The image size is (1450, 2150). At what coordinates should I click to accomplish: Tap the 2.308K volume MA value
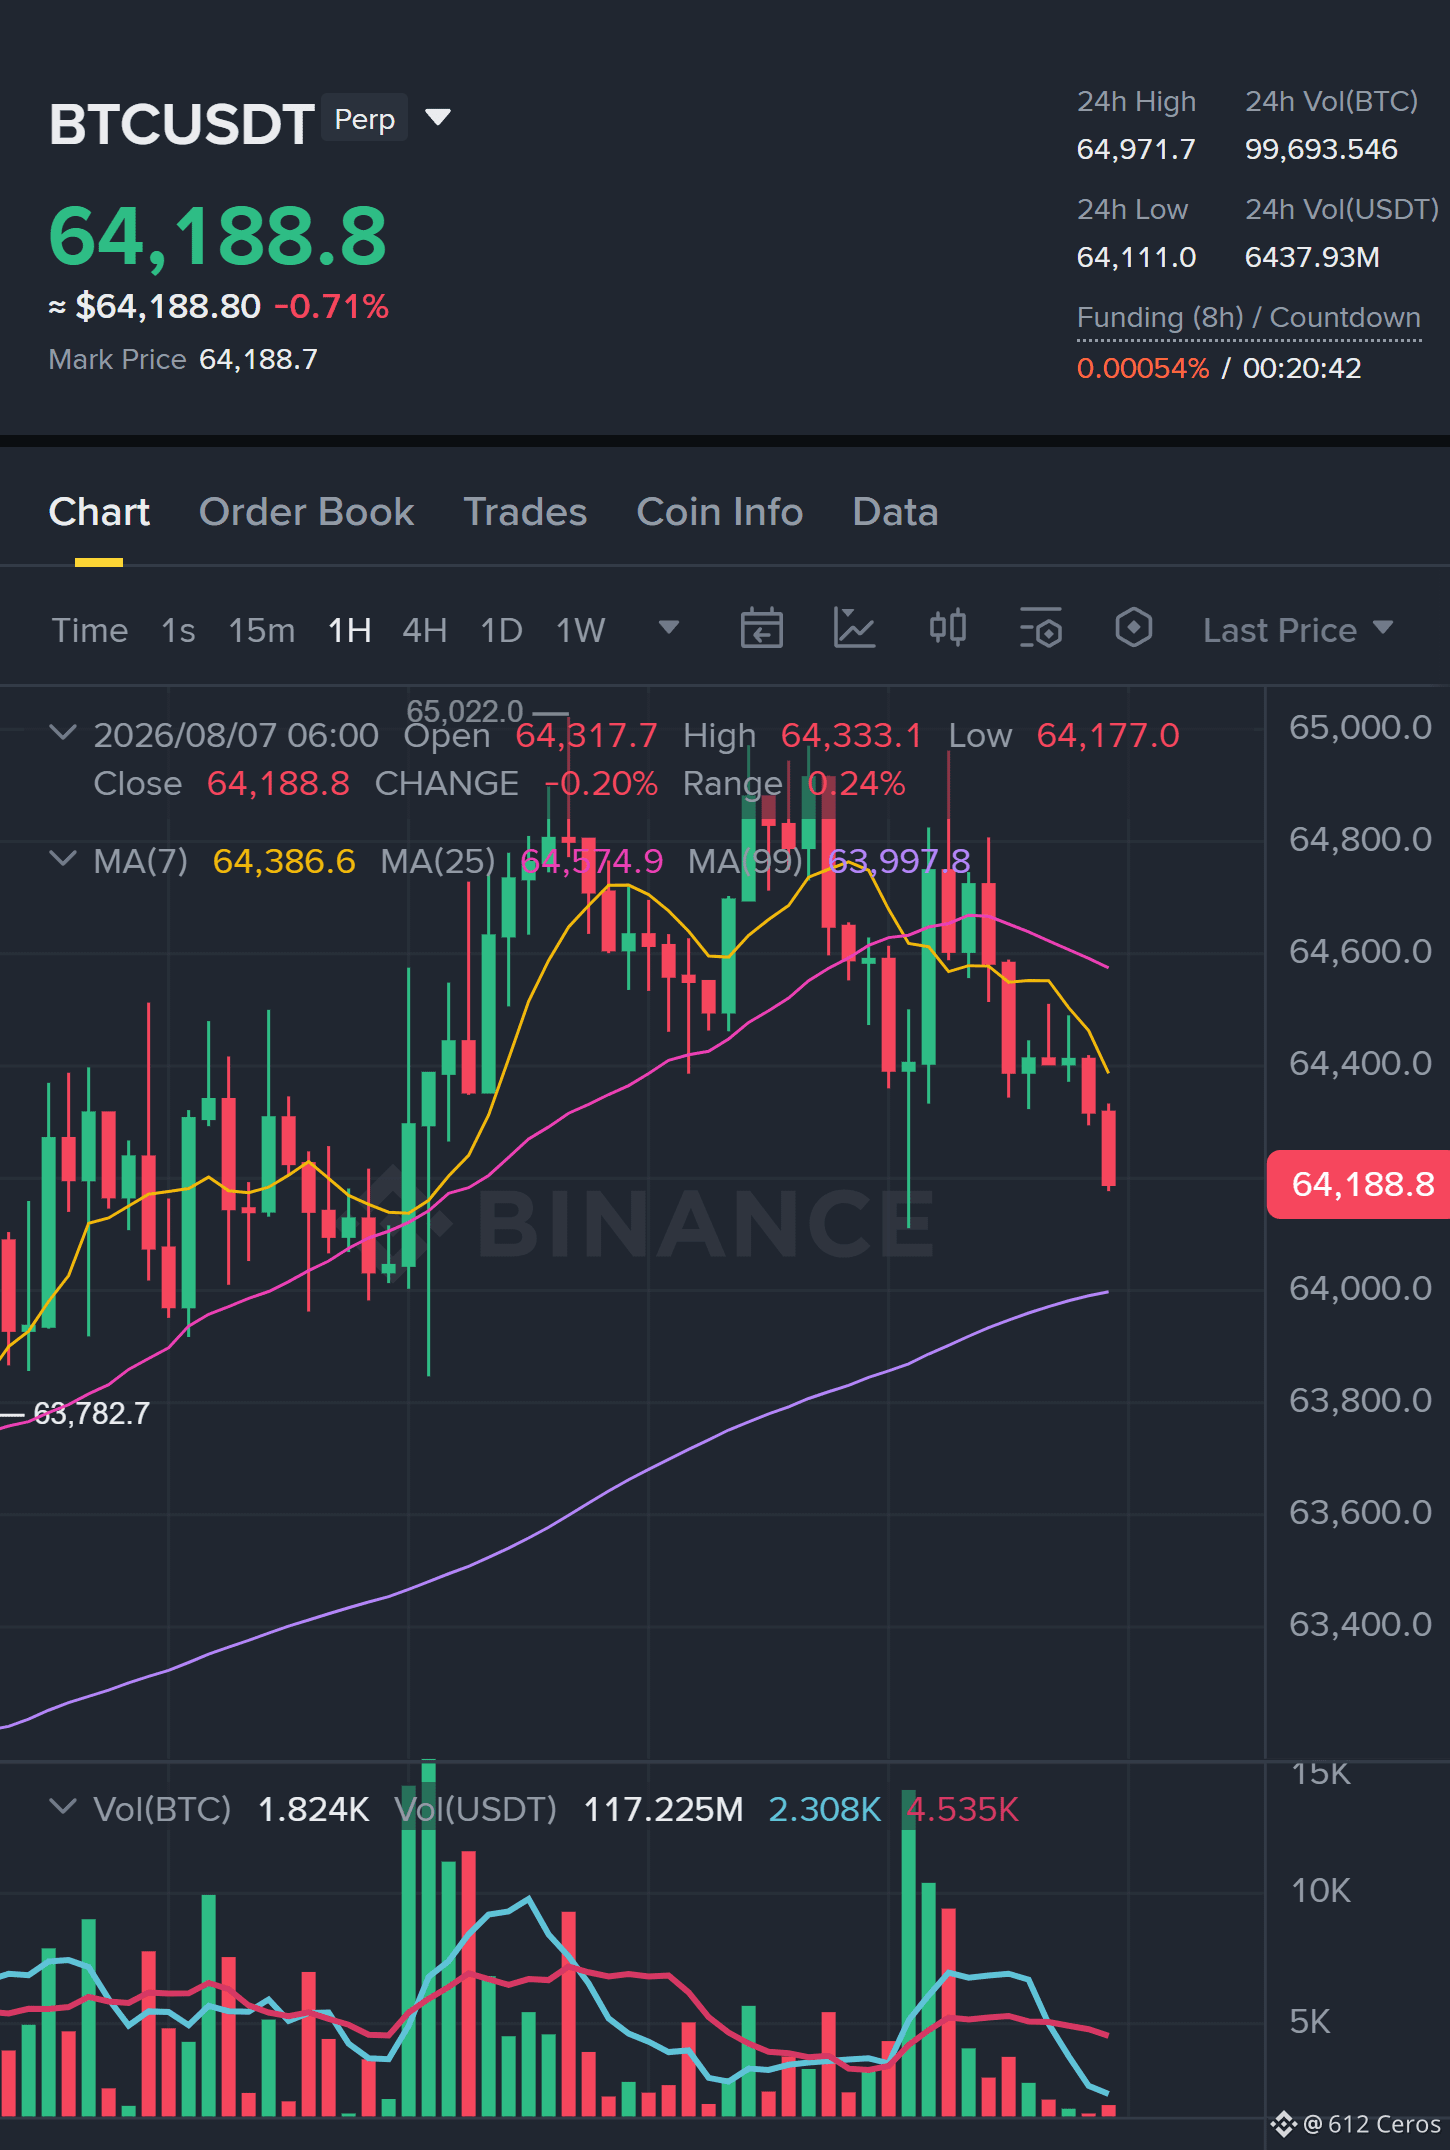pyautogui.click(x=825, y=1809)
